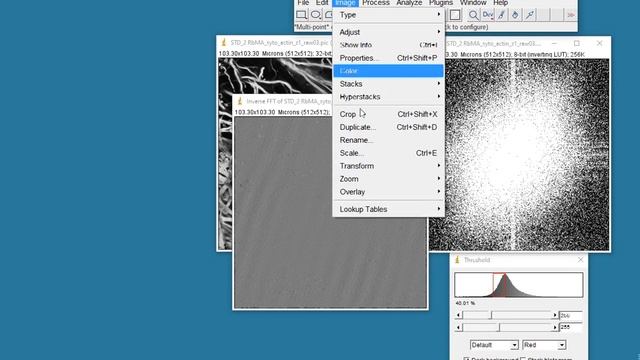640x360 pixels.
Task: Click right arrow of lower threshold slider
Action: (555, 327)
